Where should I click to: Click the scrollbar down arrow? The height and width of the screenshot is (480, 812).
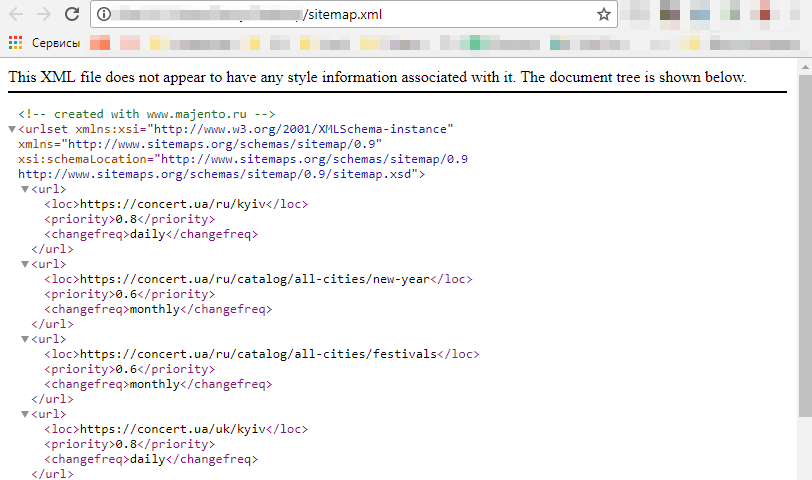[804, 472]
